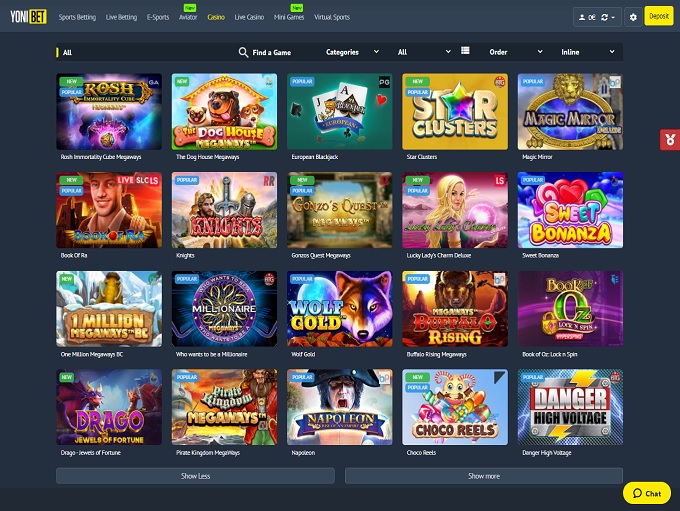
Task: Open the Order dropdown
Action: 516,52
